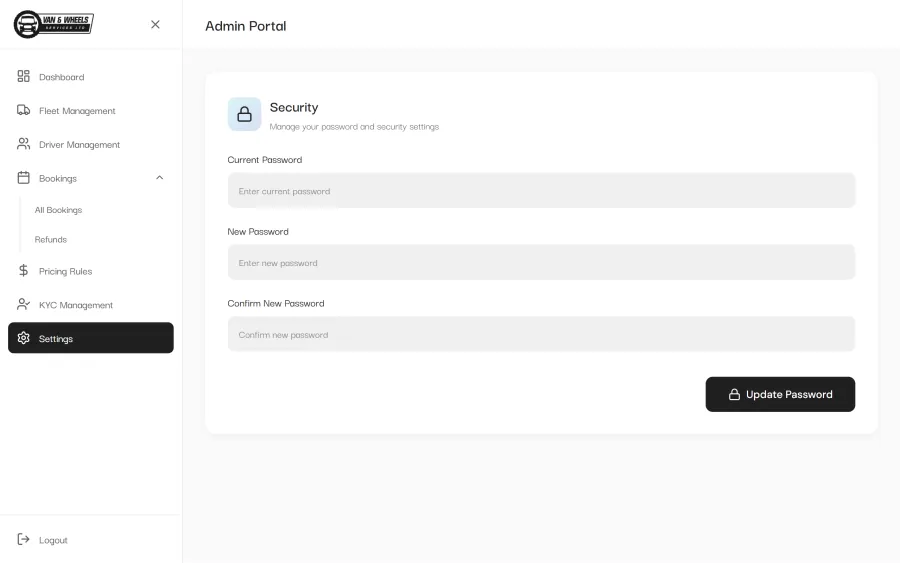Viewport: 900px width, 563px height.
Task: Click the Fleet Management truck icon
Action: [24, 110]
